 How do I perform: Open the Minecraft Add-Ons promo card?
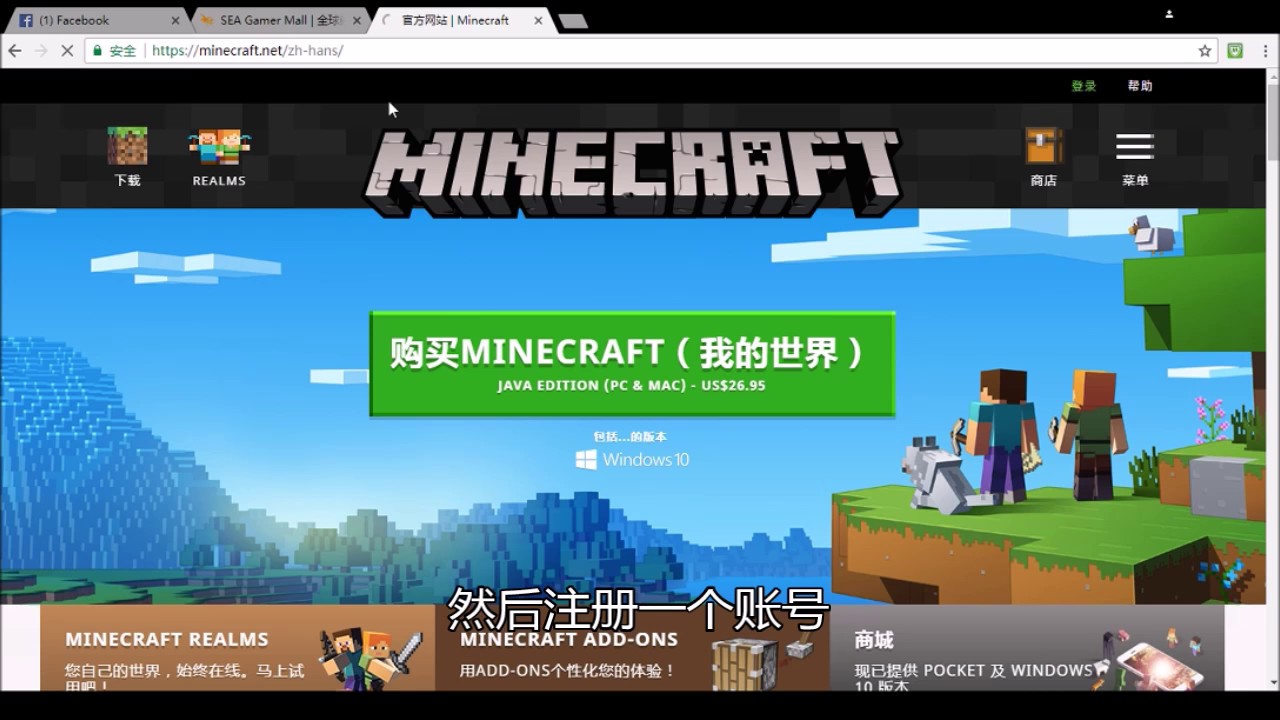tap(632, 647)
